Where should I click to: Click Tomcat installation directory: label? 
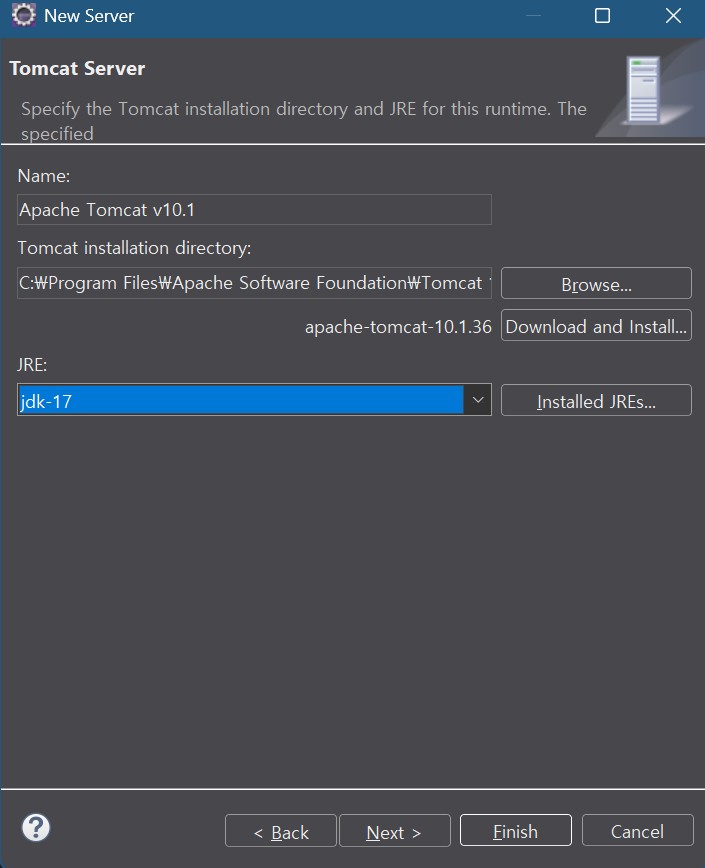pyautogui.click(x=134, y=248)
